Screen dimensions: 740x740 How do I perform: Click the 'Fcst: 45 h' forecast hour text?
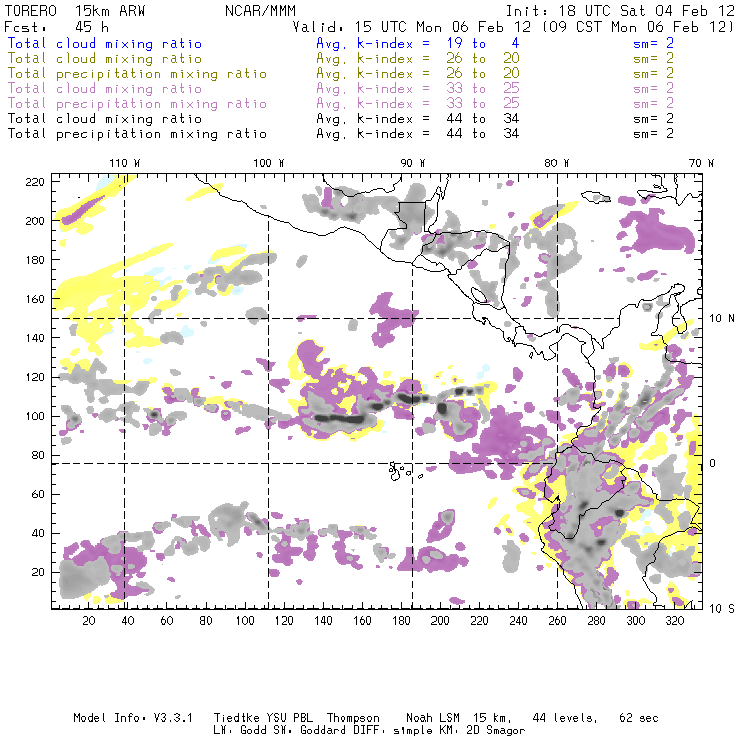click(x=57, y=27)
